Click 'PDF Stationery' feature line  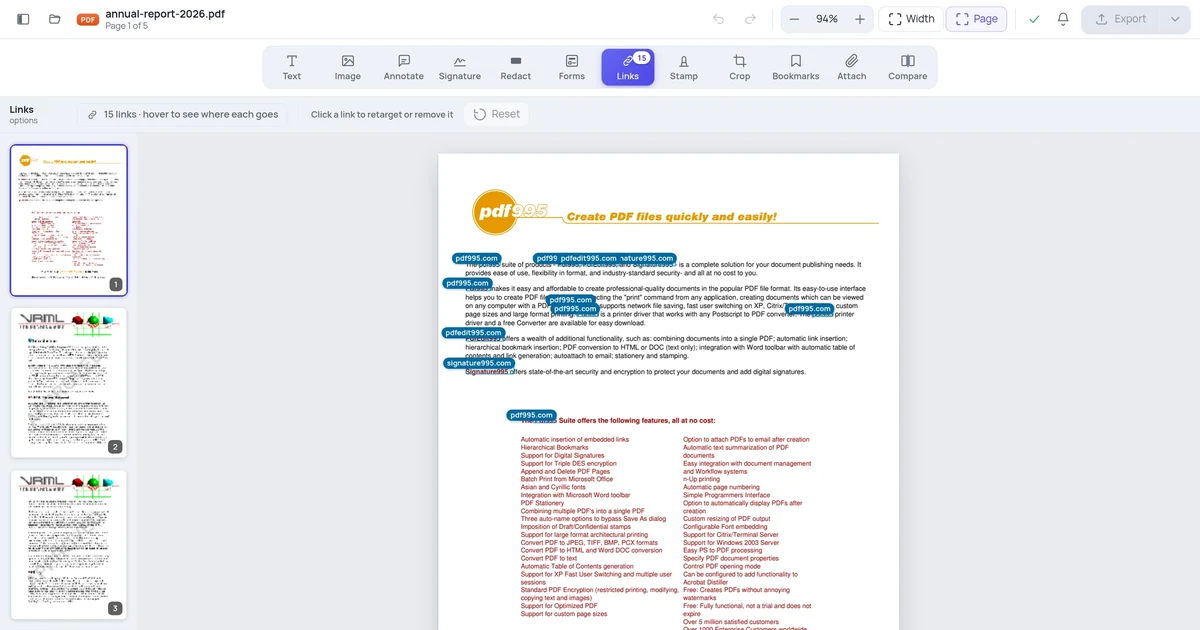tap(542, 503)
